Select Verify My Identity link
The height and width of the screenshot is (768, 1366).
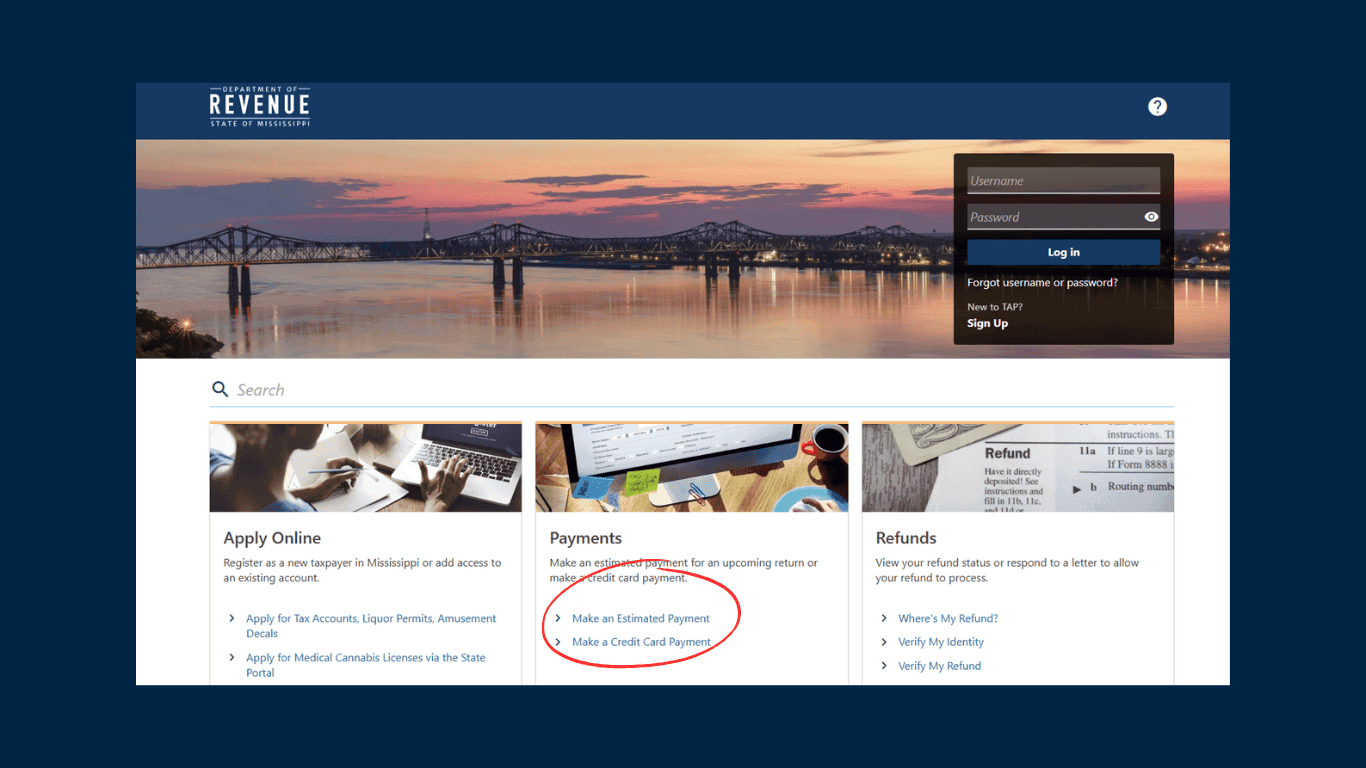click(x=941, y=642)
